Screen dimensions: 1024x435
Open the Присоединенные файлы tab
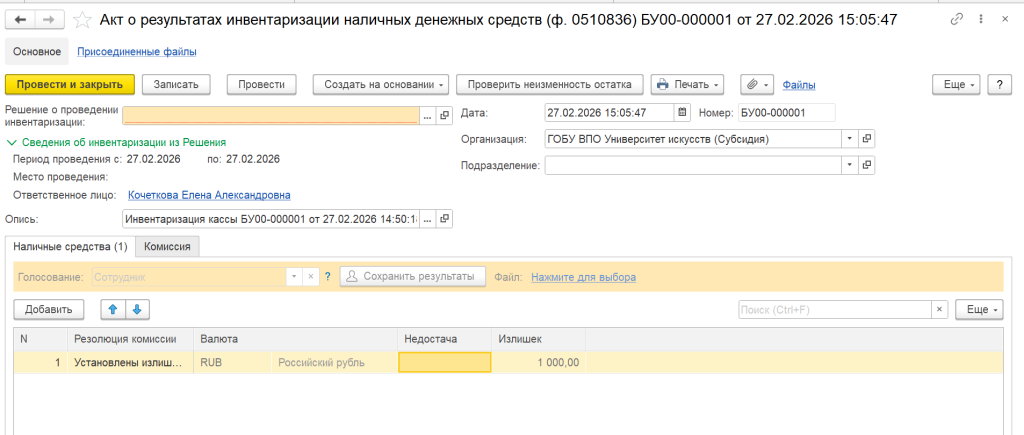136,52
